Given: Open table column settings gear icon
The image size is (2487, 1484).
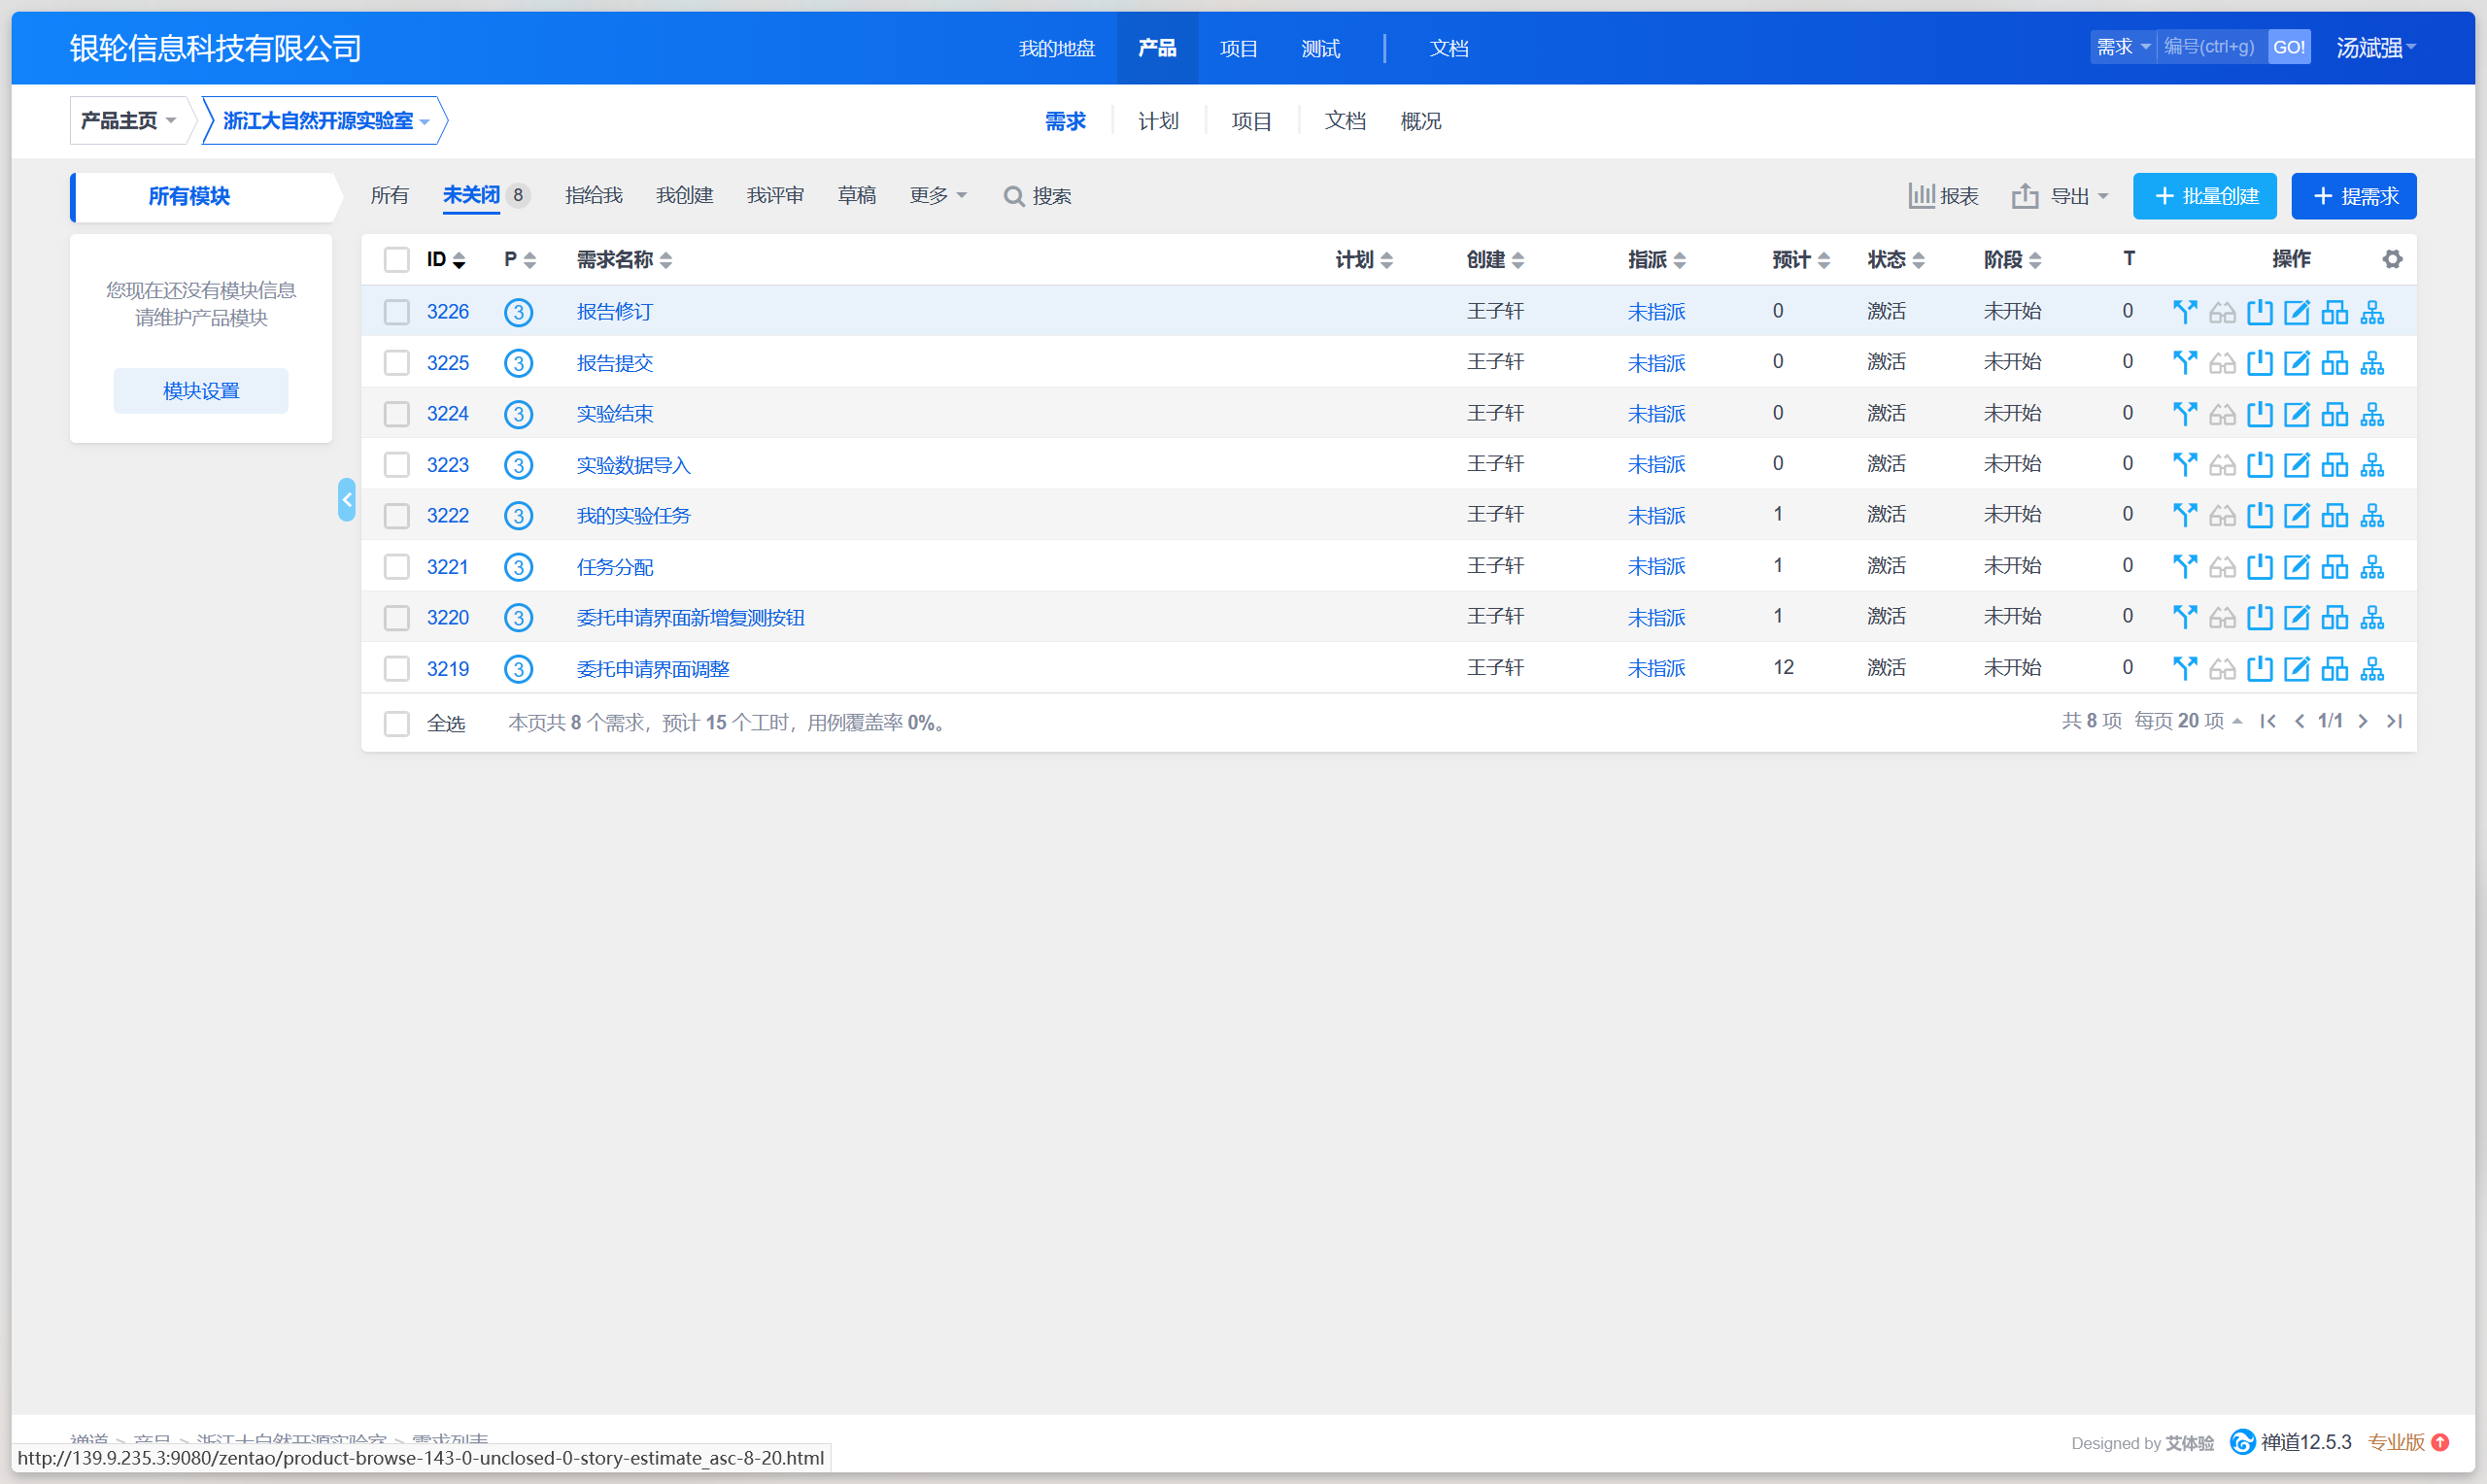Looking at the screenshot, I should (x=2392, y=260).
